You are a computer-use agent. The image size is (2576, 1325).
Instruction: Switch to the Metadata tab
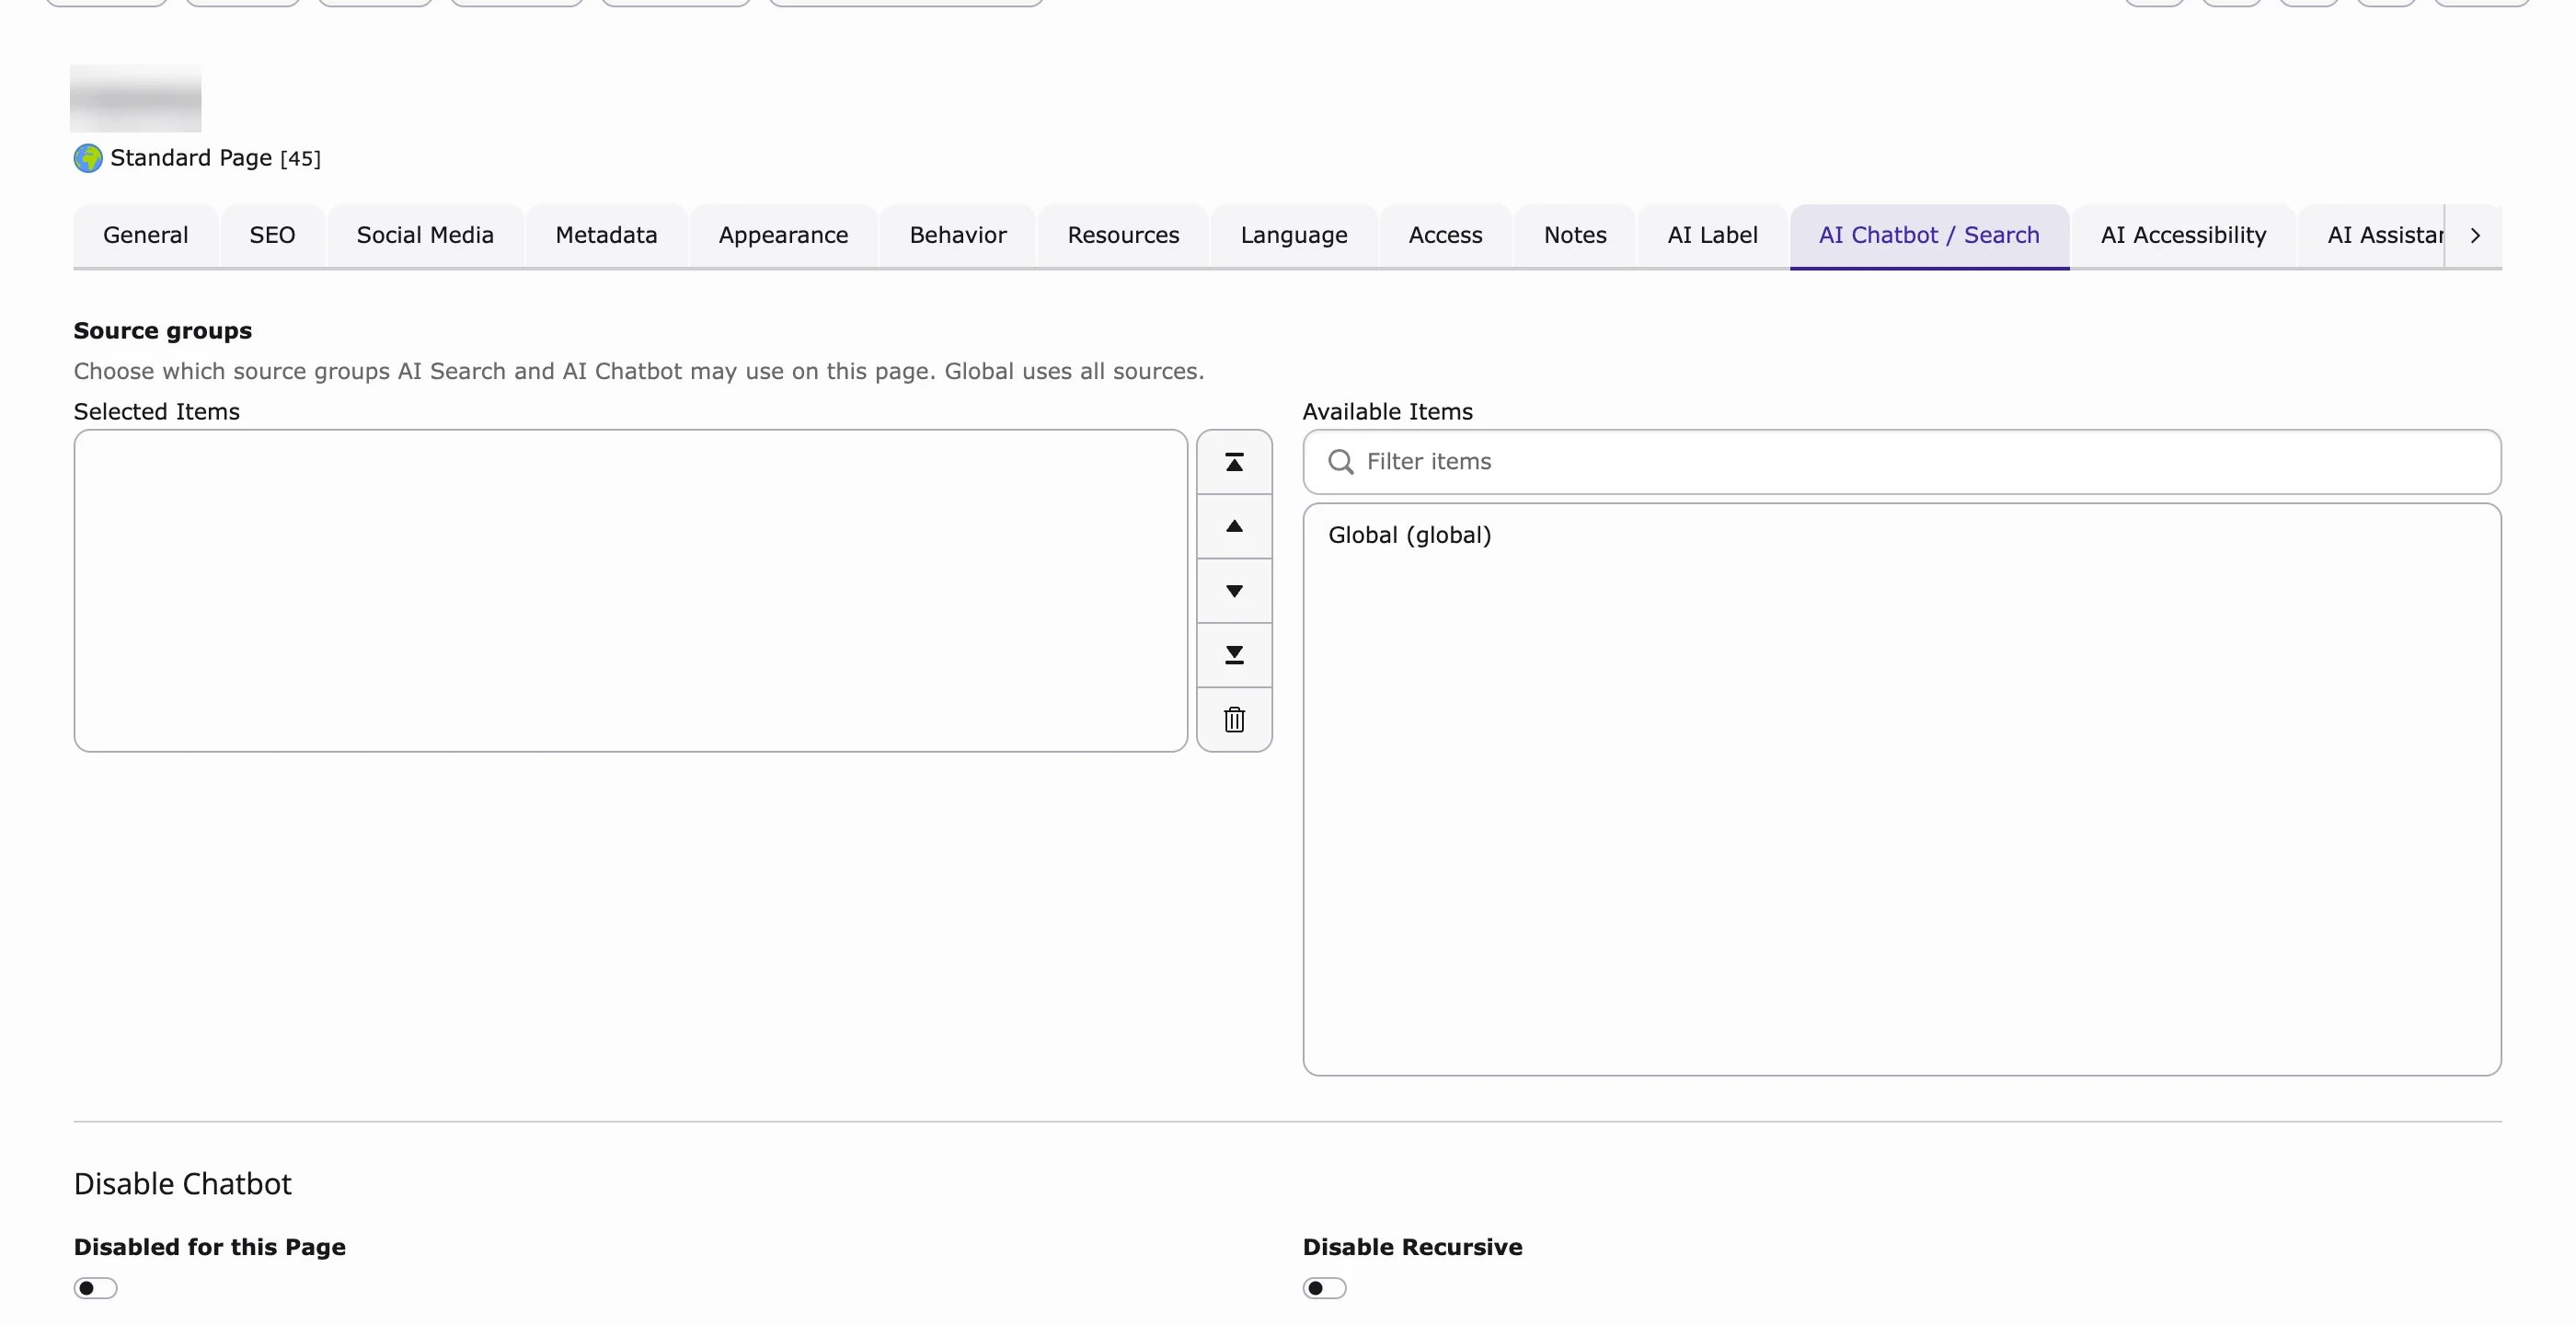(606, 235)
